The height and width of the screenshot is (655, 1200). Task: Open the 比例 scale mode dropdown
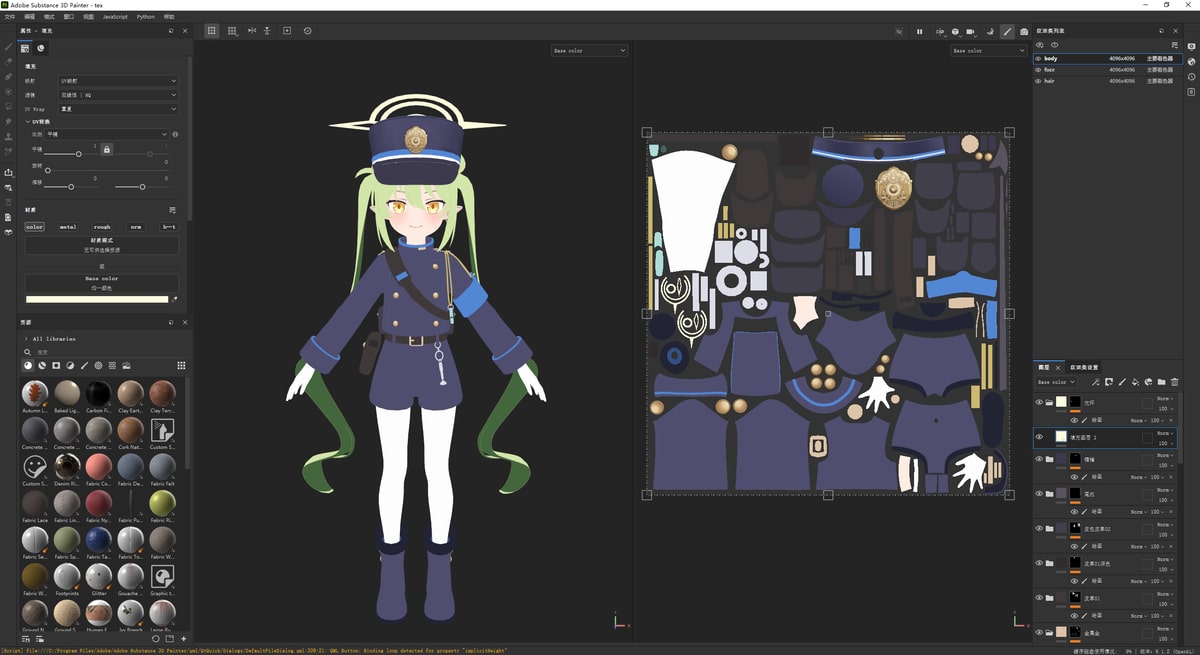coord(107,134)
